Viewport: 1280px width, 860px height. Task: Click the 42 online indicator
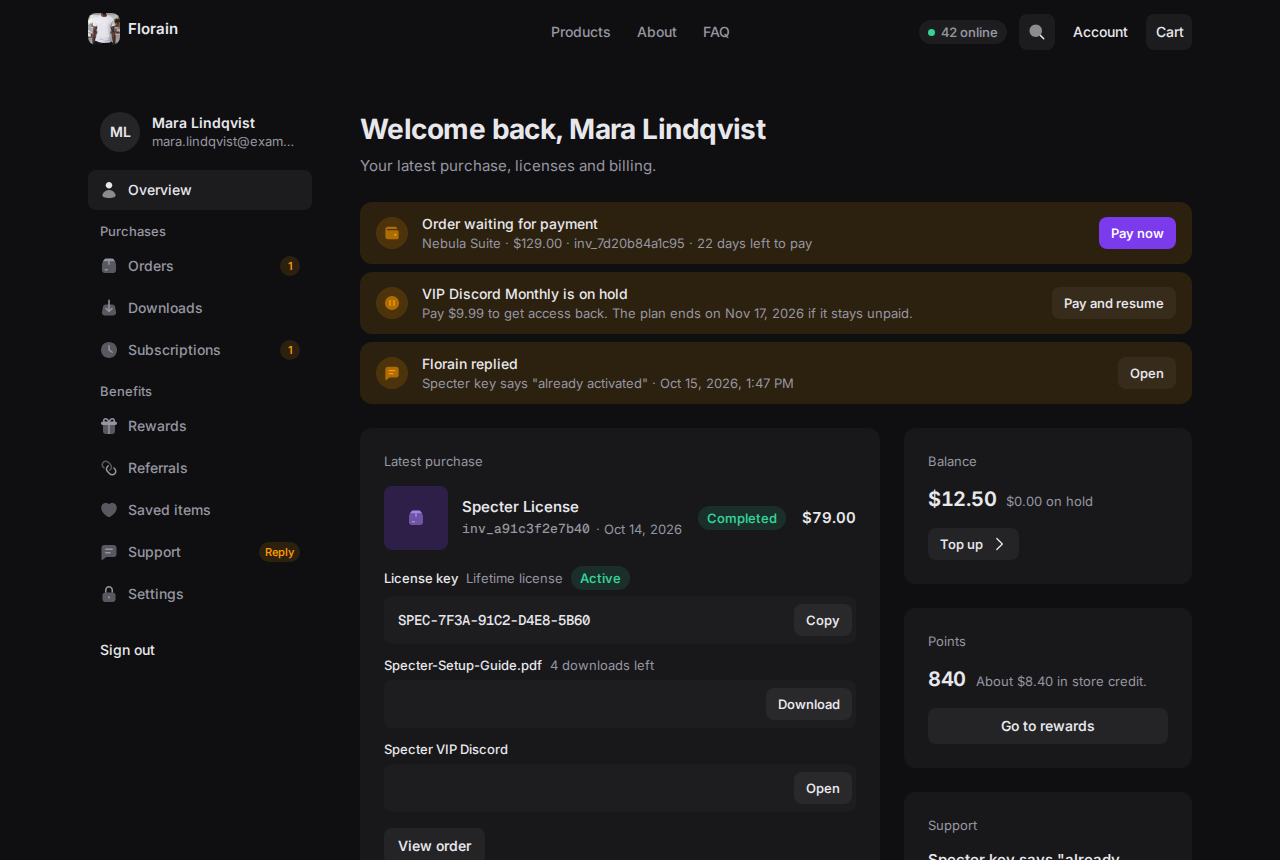pos(962,32)
